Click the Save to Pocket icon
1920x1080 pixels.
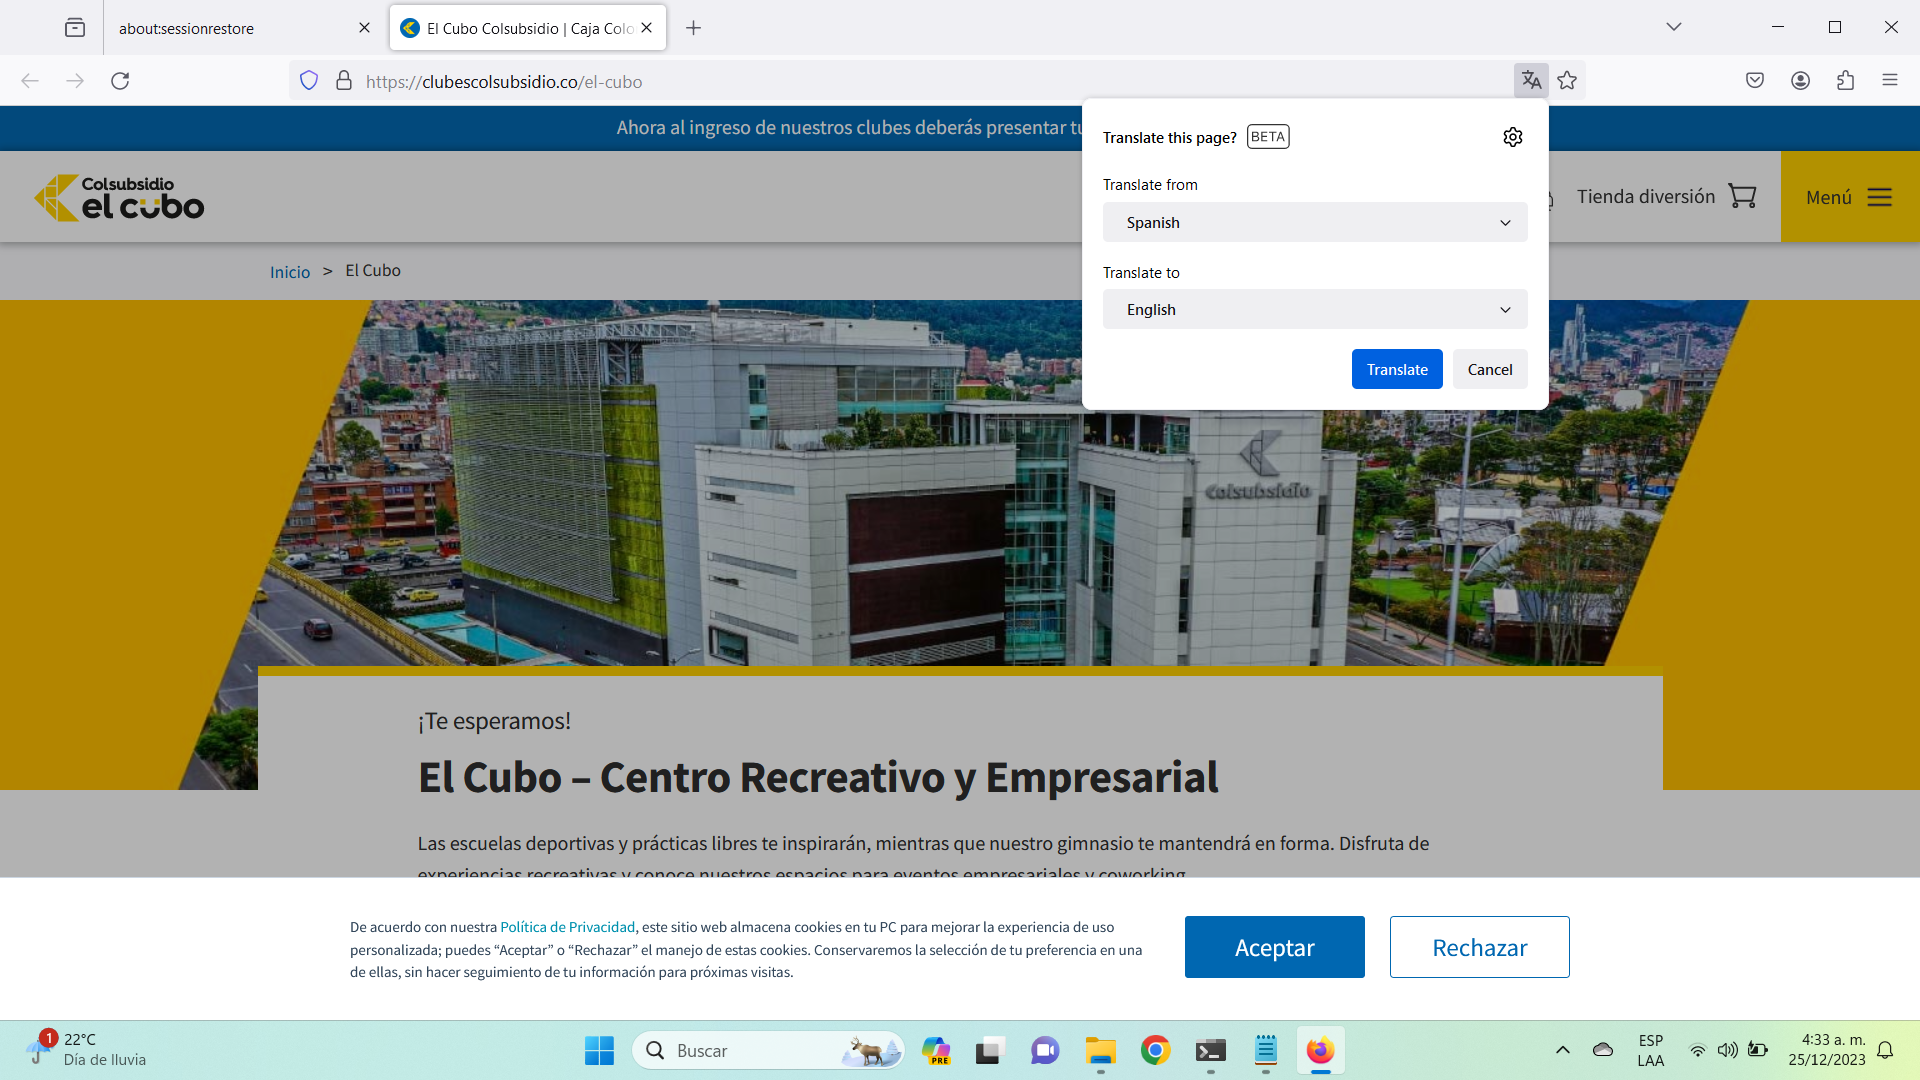(x=1754, y=80)
